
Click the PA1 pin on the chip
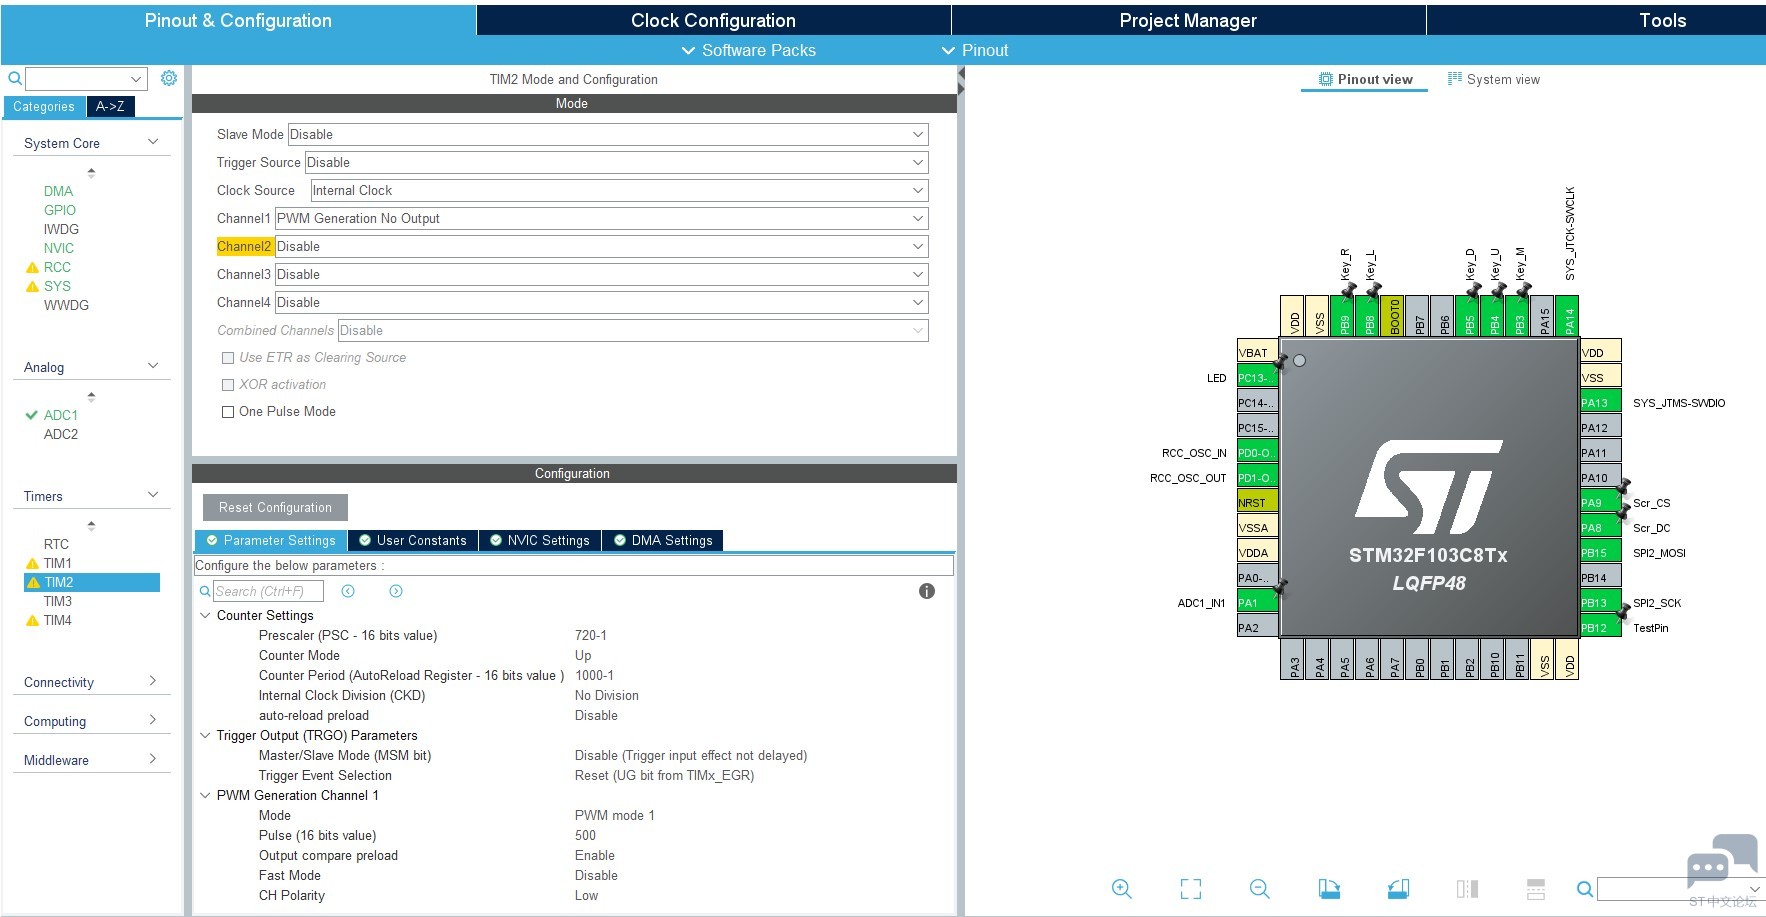tap(1257, 602)
